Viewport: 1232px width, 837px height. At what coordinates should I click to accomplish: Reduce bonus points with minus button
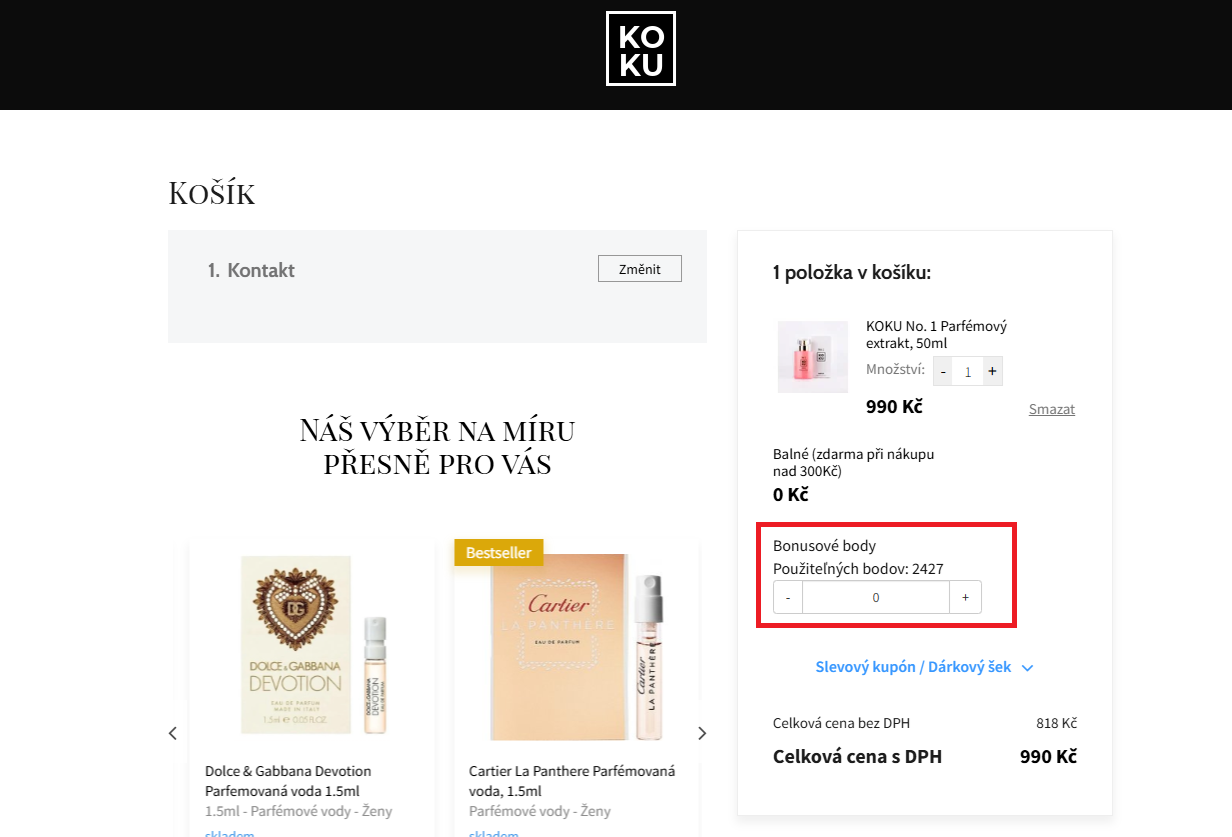pos(788,597)
